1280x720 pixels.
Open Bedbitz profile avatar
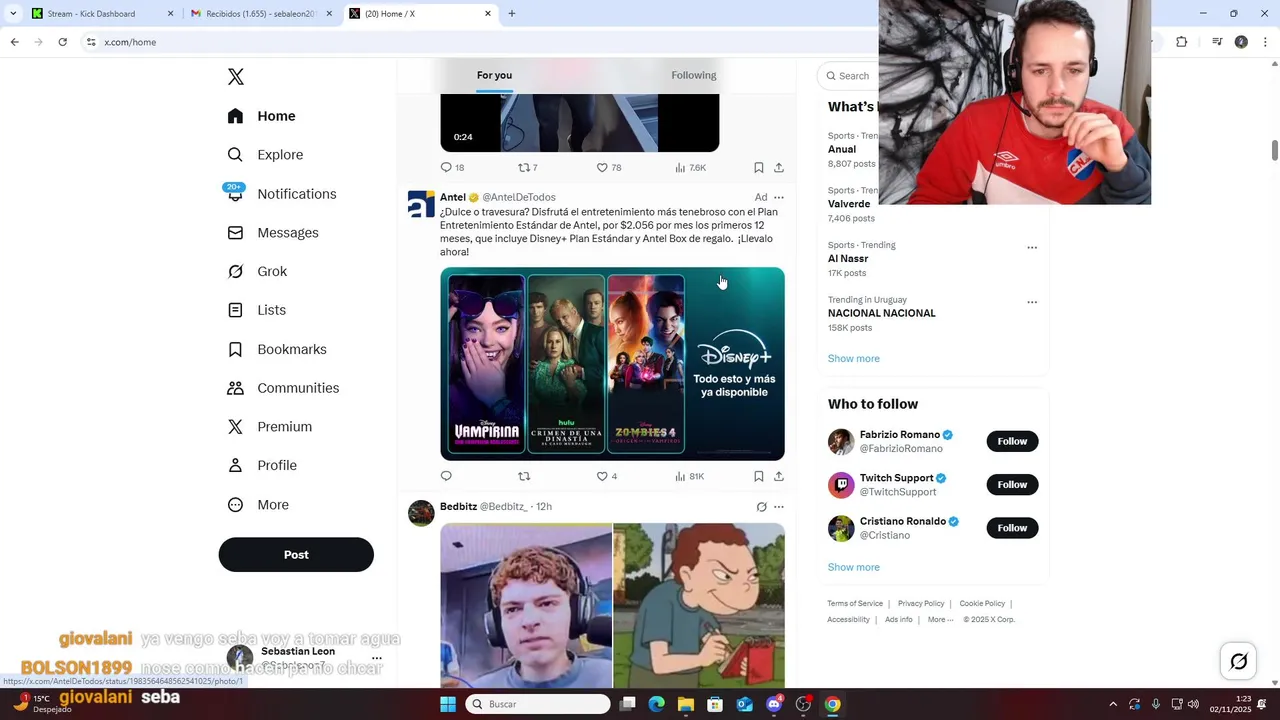coord(421,513)
